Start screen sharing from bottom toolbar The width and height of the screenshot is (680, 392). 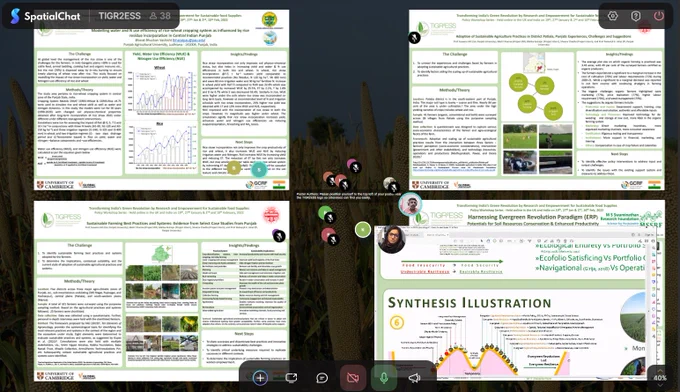tap(291, 378)
